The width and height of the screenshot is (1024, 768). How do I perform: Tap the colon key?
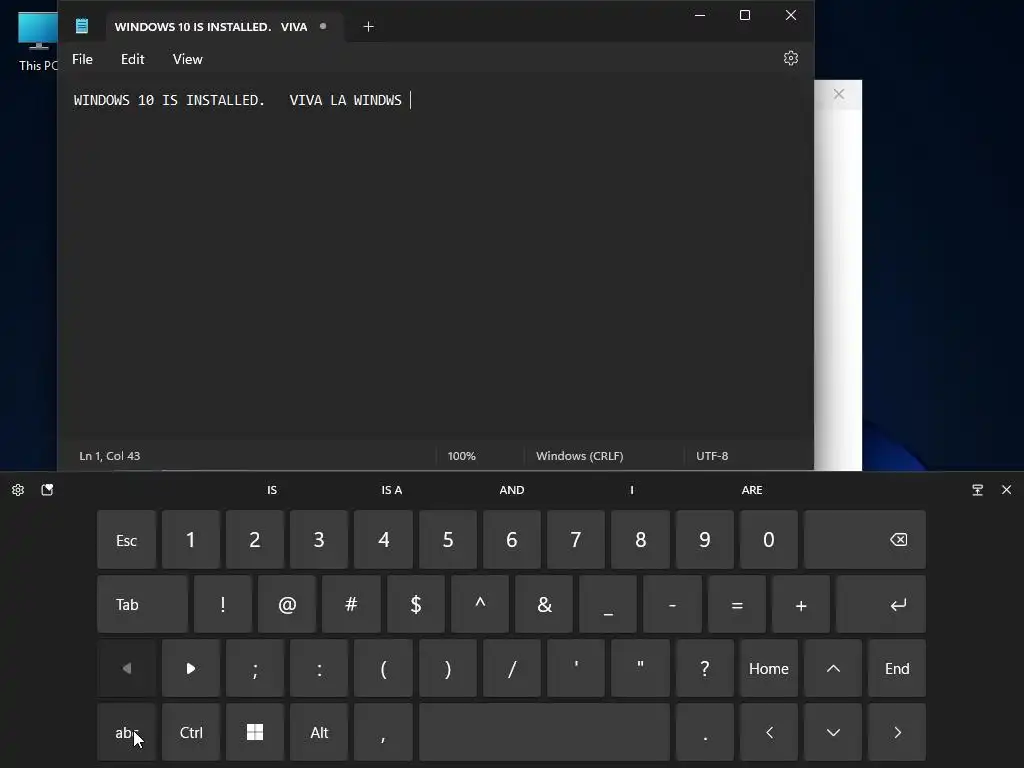(x=319, y=668)
